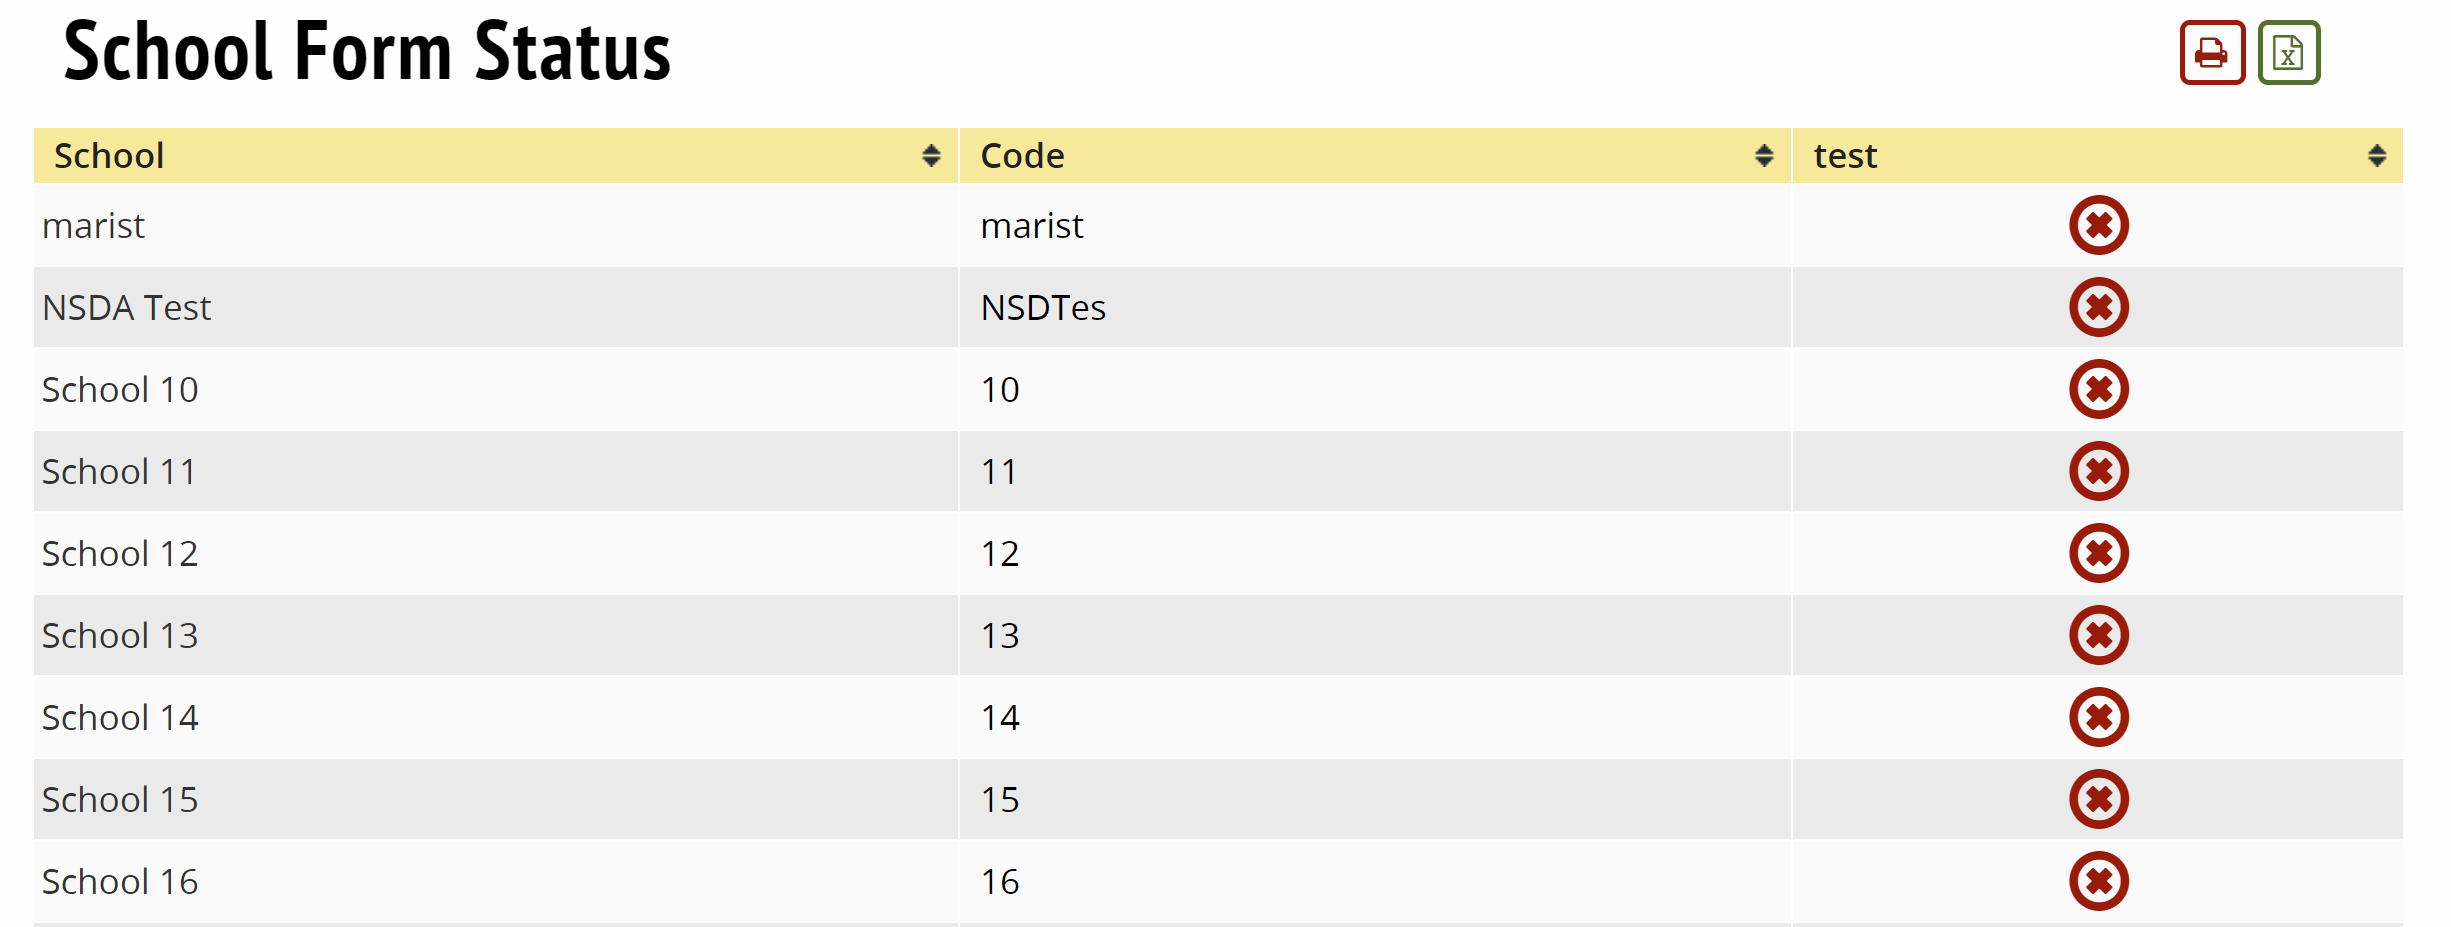
Task: Click red X icon in School 13 row
Action: 2098,636
